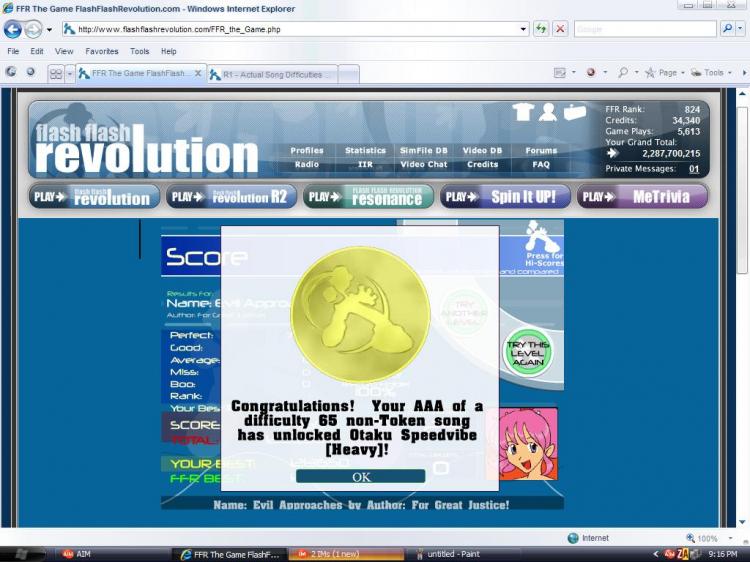The height and width of the screenshot is (562, 750).
Task: Click the browser Back arrow button
Action: coord(13,30)
